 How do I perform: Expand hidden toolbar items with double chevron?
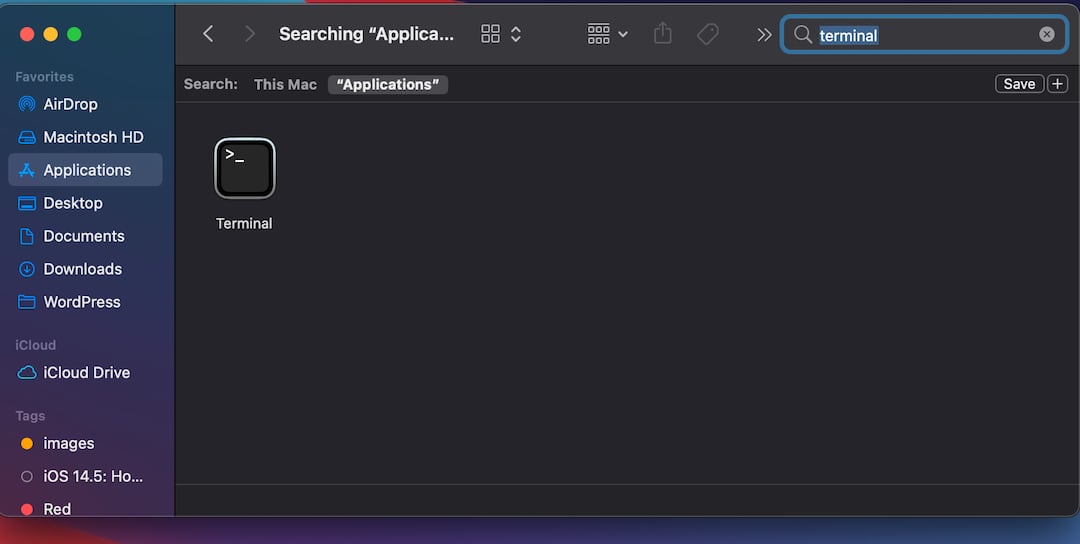click(764, 34)
